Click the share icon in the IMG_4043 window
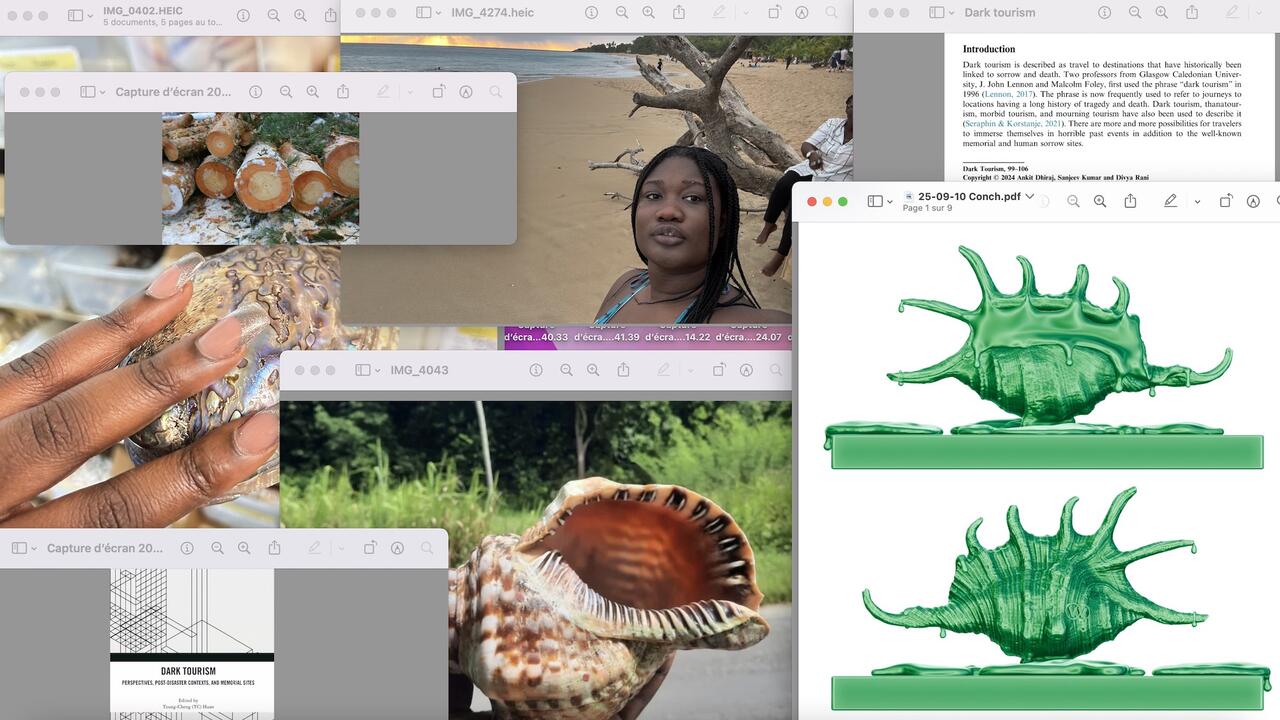Screen dimensions: 1280x720 click(623, 370)
